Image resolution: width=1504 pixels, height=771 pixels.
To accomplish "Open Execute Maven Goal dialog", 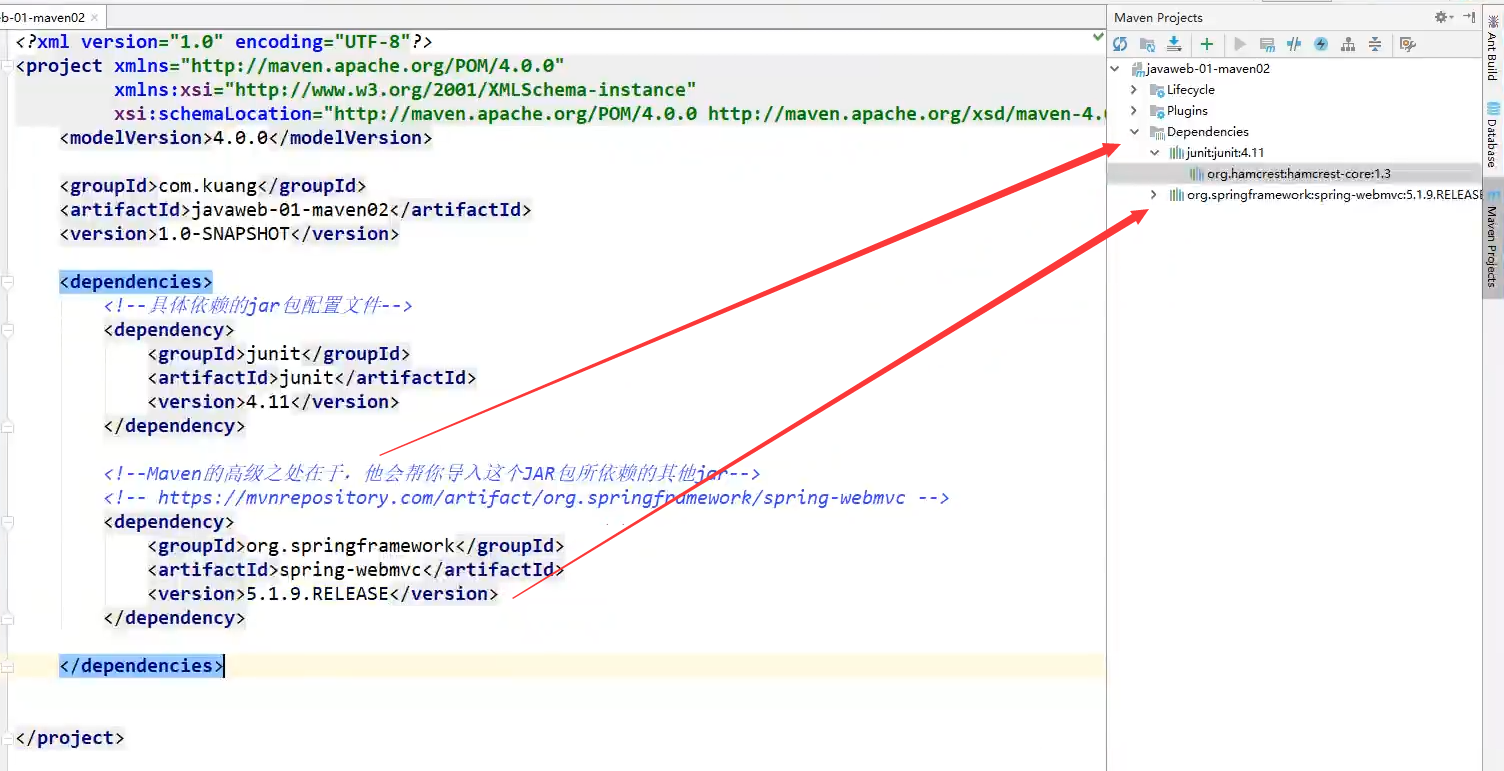I will click(x=1267, y=44).
